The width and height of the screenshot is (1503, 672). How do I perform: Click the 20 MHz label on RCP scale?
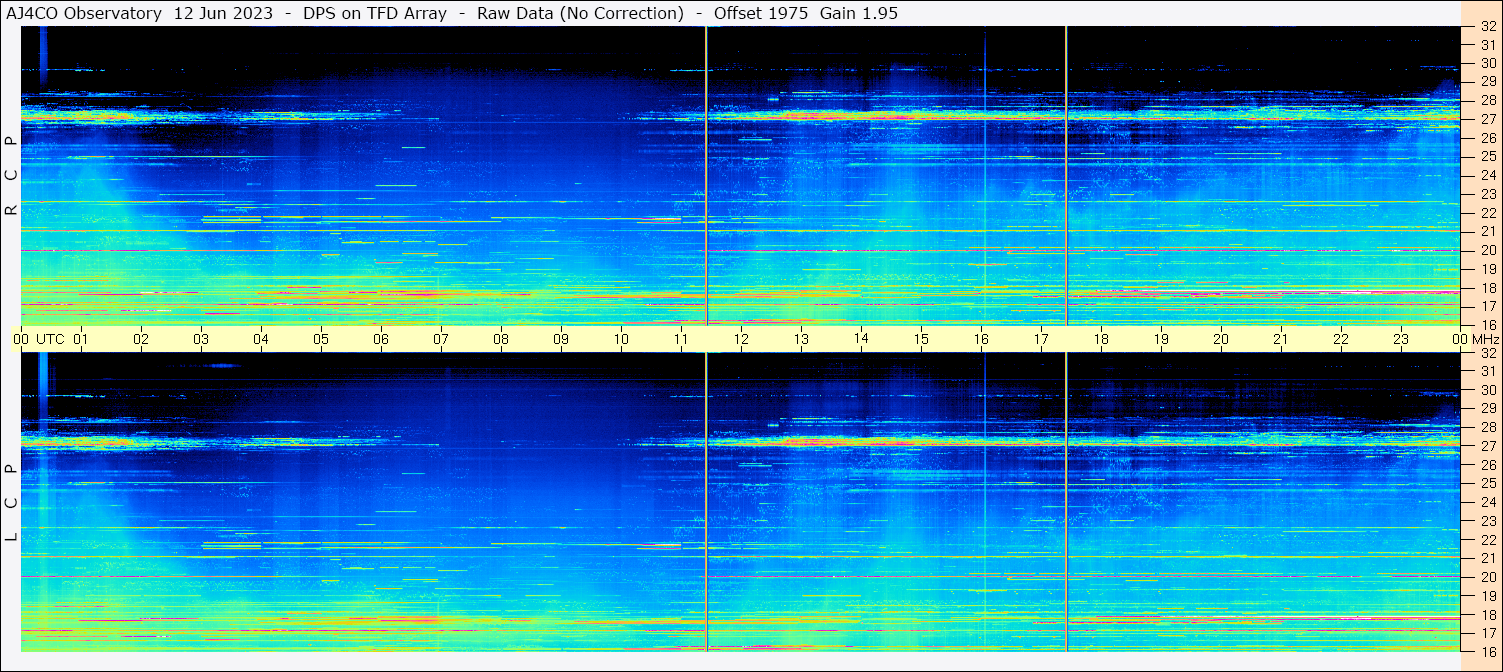pyautogui.click(x=1487, y=250)
